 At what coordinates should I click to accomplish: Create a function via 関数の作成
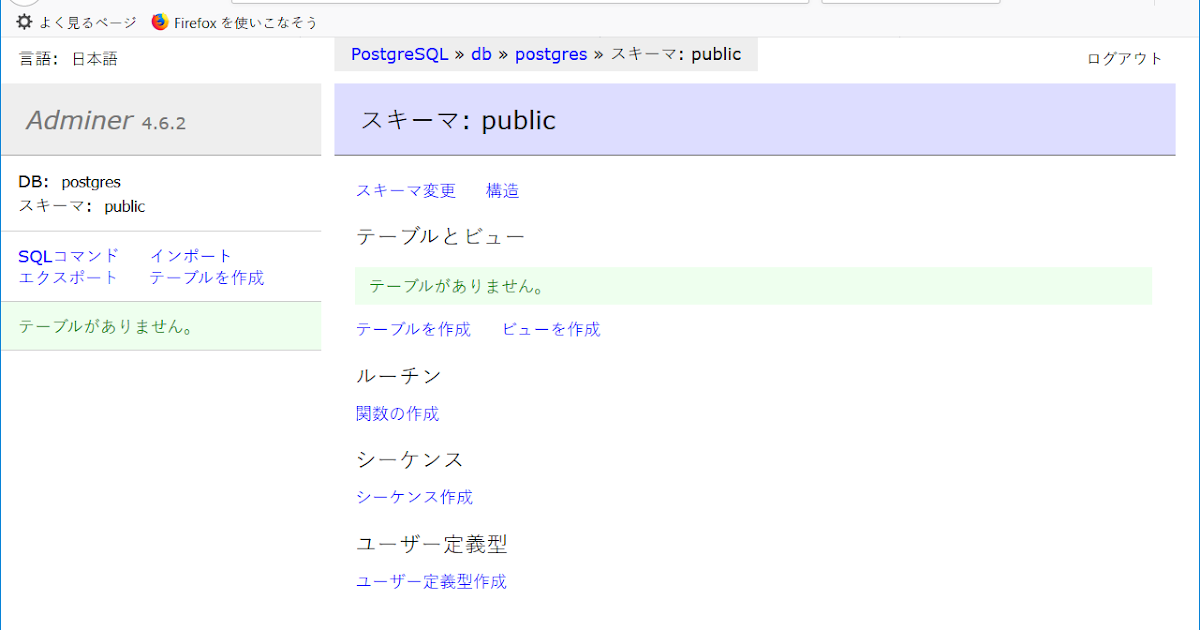(x=397, y=413)
